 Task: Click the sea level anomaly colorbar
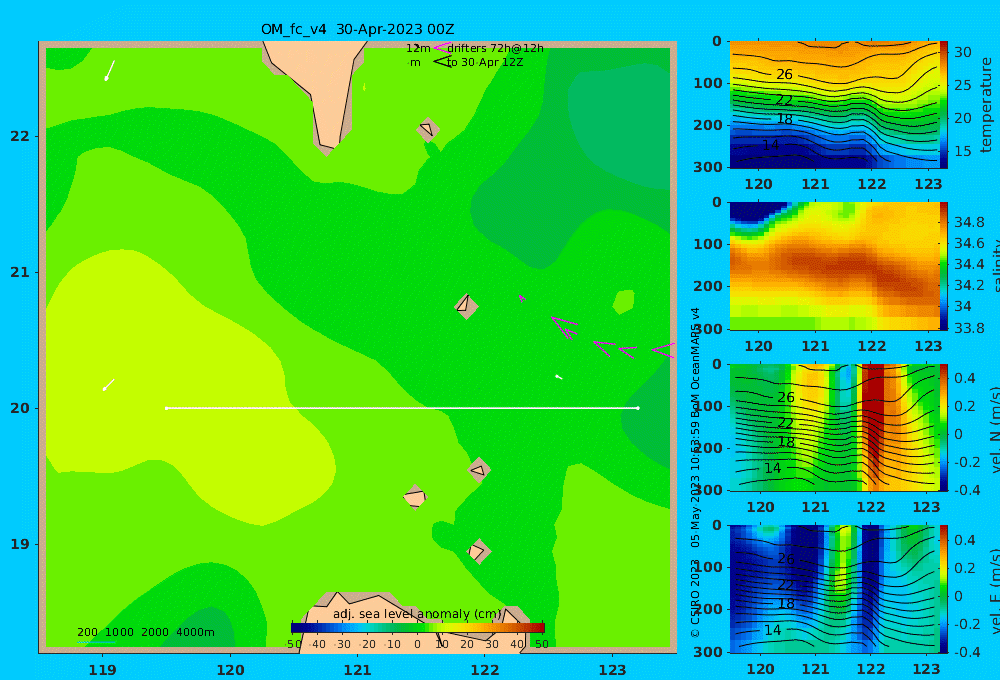click(x=418, y=628)
